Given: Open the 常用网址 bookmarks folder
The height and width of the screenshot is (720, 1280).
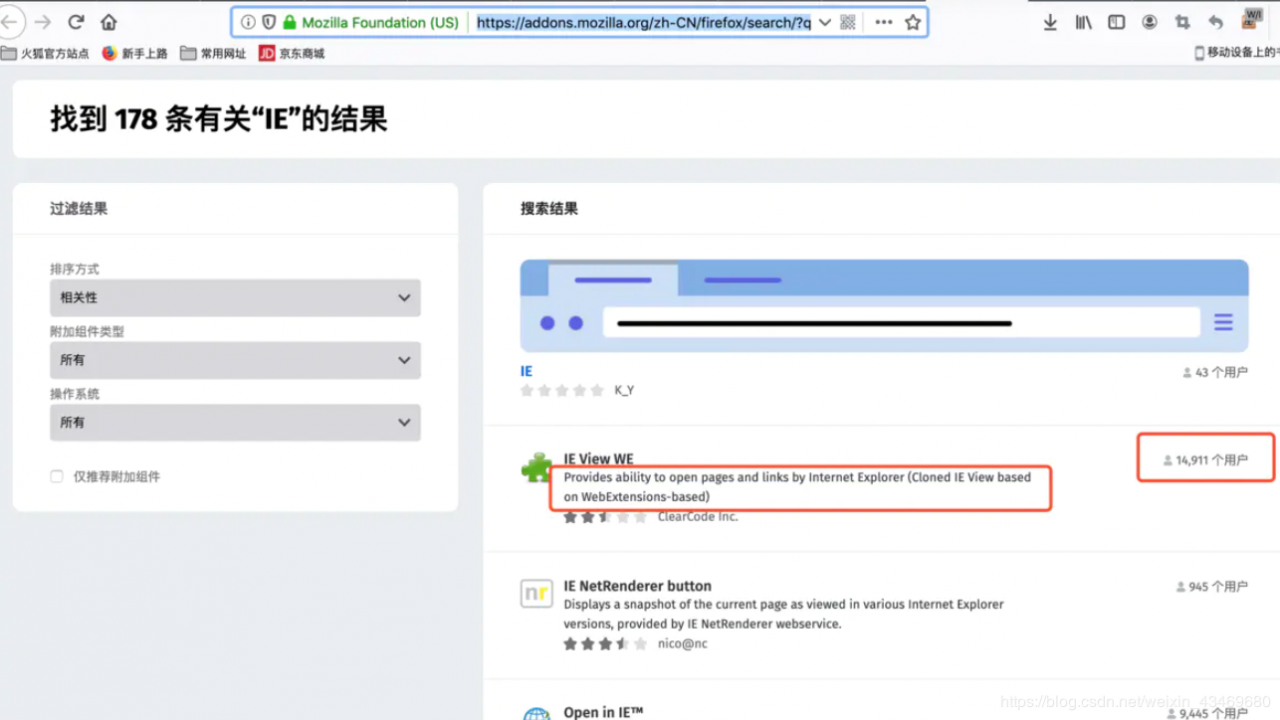Looking at the screenshot, I should pos(213,53).
